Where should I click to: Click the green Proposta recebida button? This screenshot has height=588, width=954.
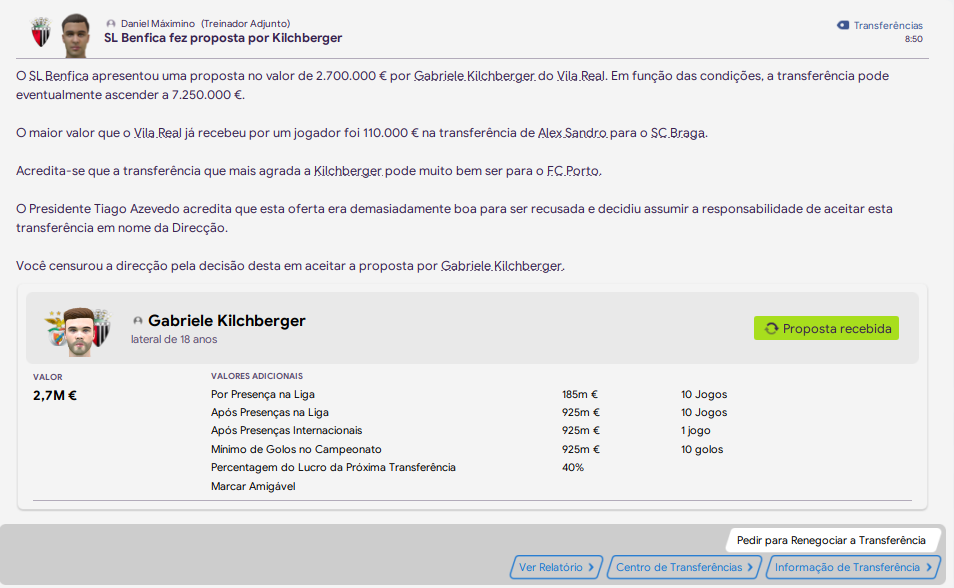tap(826, 328)
